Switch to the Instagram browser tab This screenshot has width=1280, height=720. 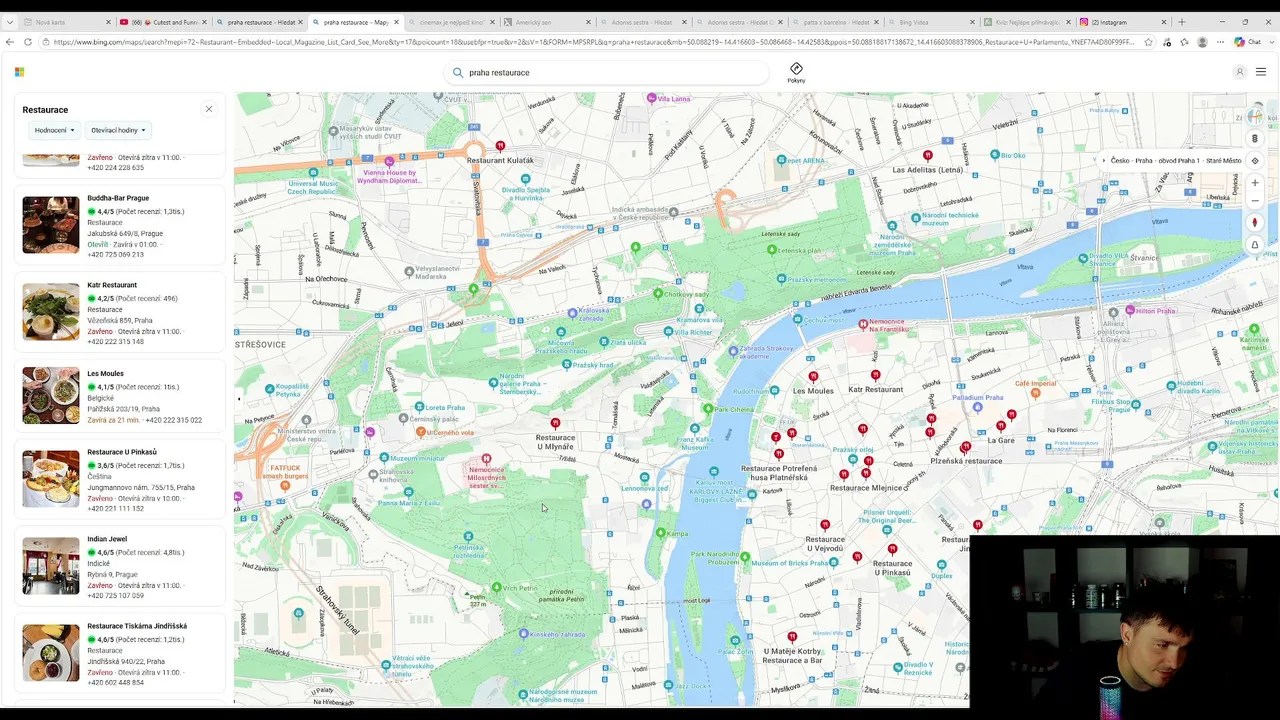[1122, 22]
